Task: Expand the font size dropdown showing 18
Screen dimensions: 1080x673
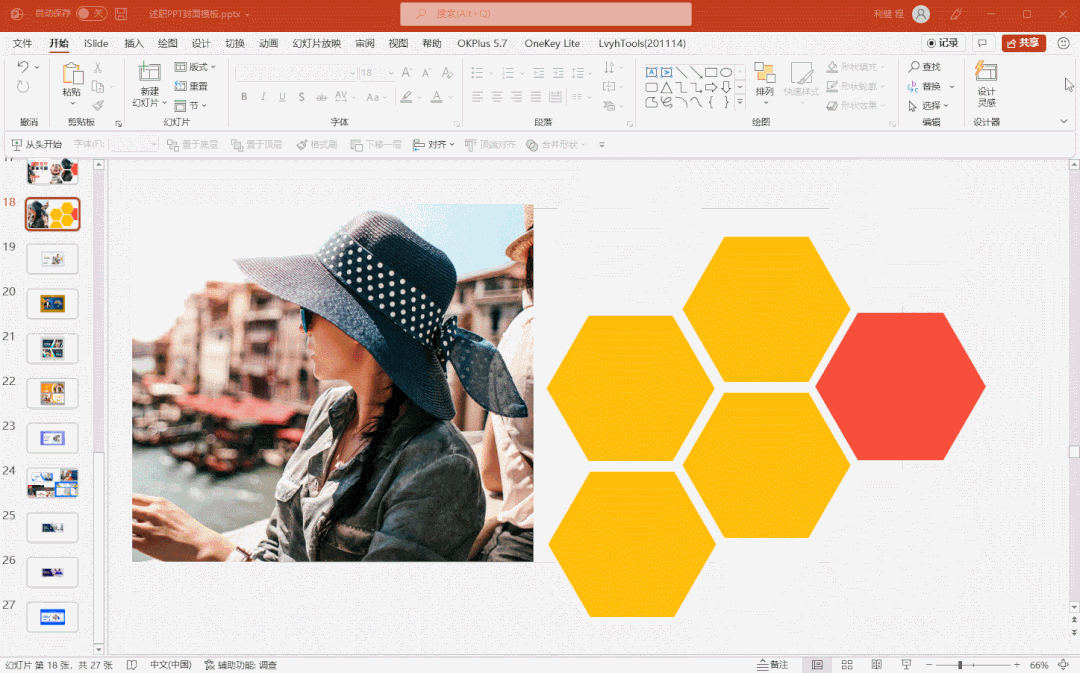Action: (x=391, y=72)
